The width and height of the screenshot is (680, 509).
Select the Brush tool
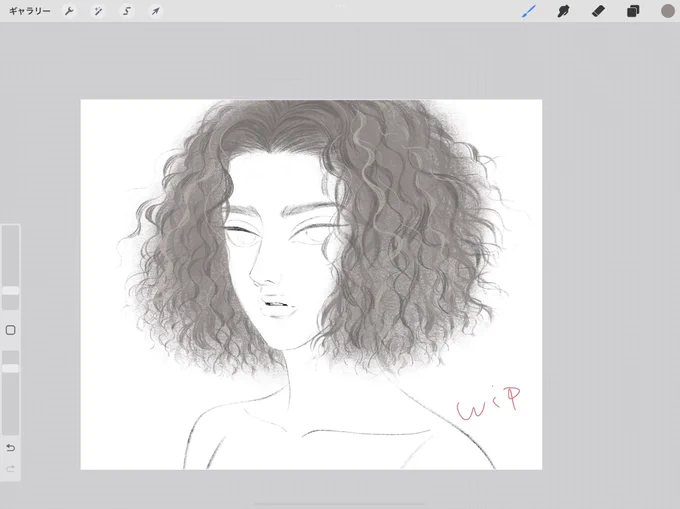pyautogui.click(x=529, y=11)
